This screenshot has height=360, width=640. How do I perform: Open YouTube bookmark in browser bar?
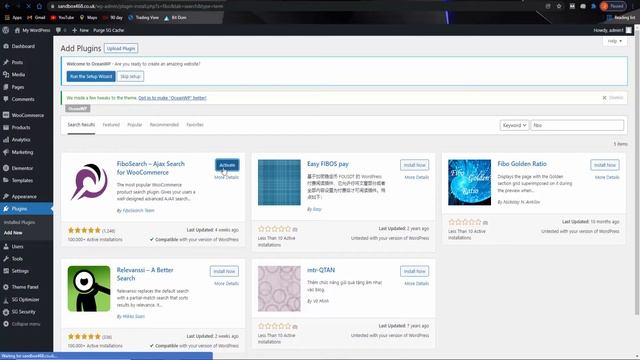(62, 18)
